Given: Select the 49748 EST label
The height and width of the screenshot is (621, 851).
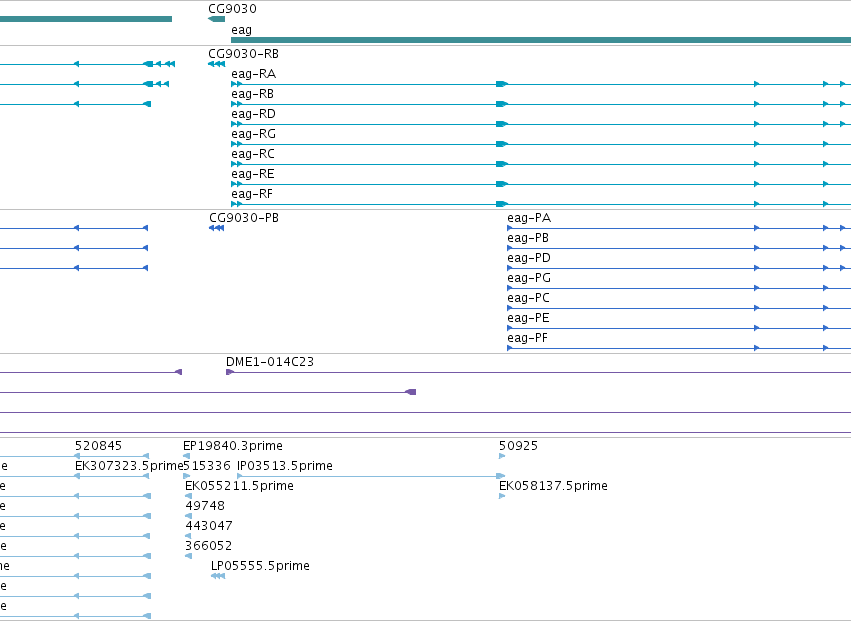Looking at the screenshot, I should click(x=205, y=506).
